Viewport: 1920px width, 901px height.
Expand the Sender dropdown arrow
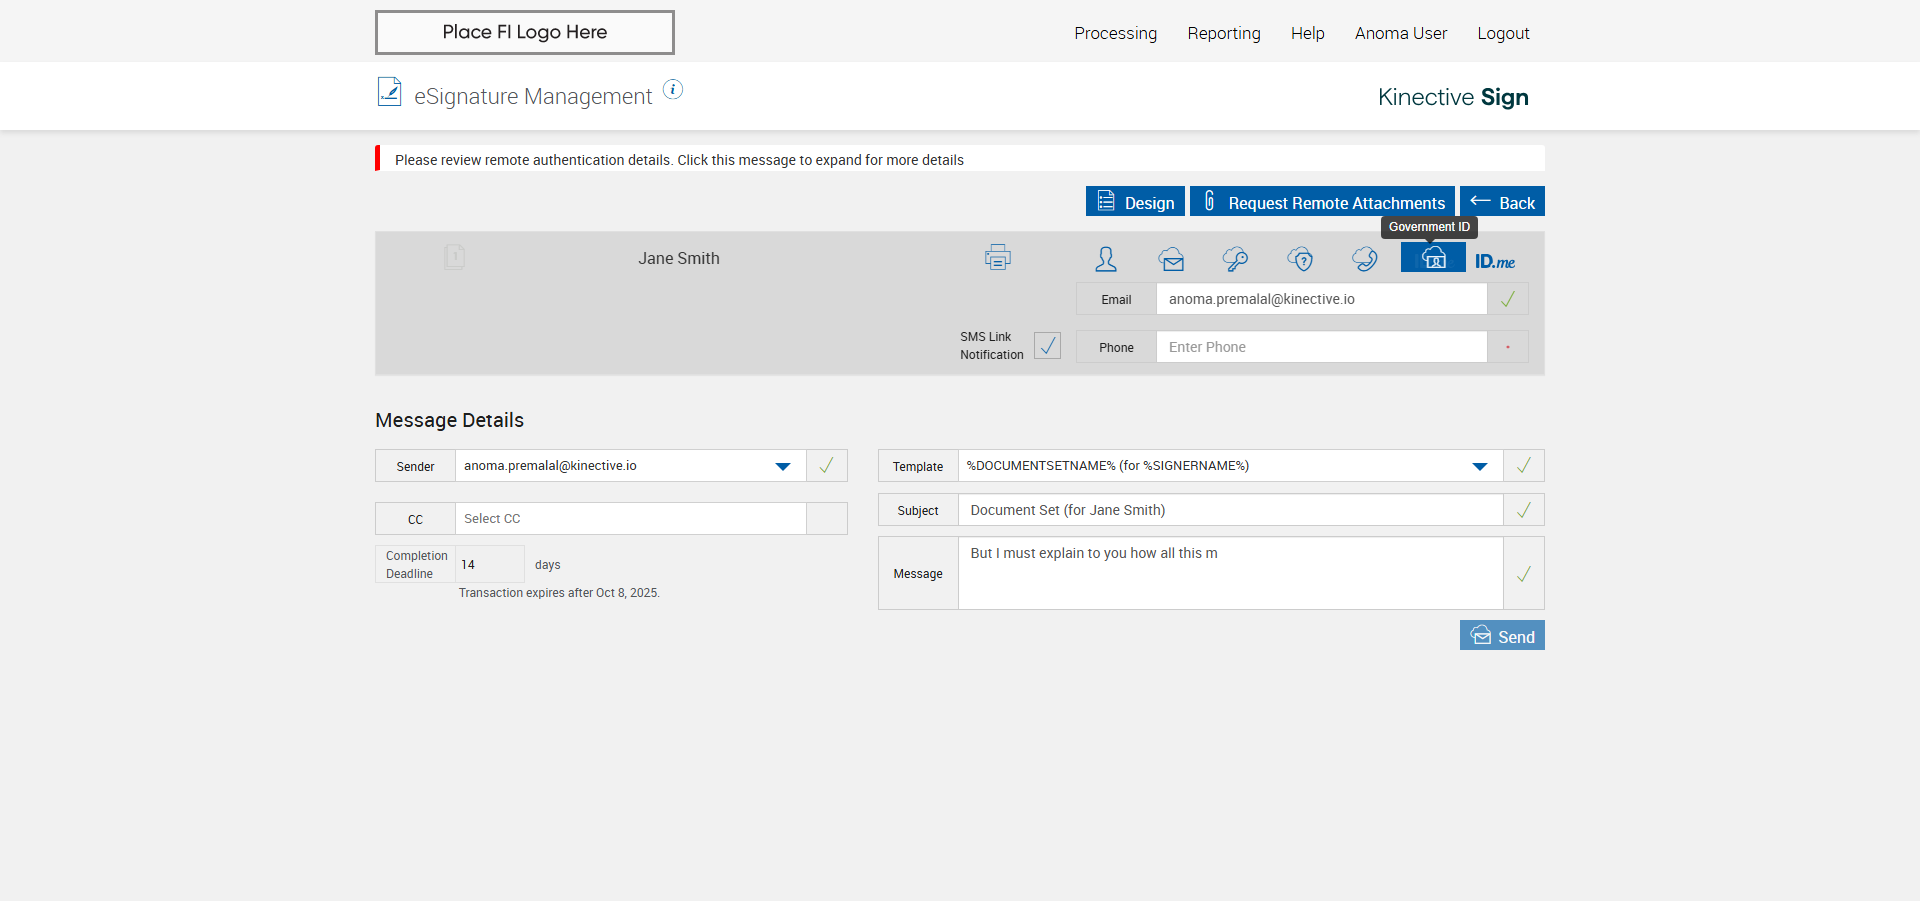pos(783,466)
